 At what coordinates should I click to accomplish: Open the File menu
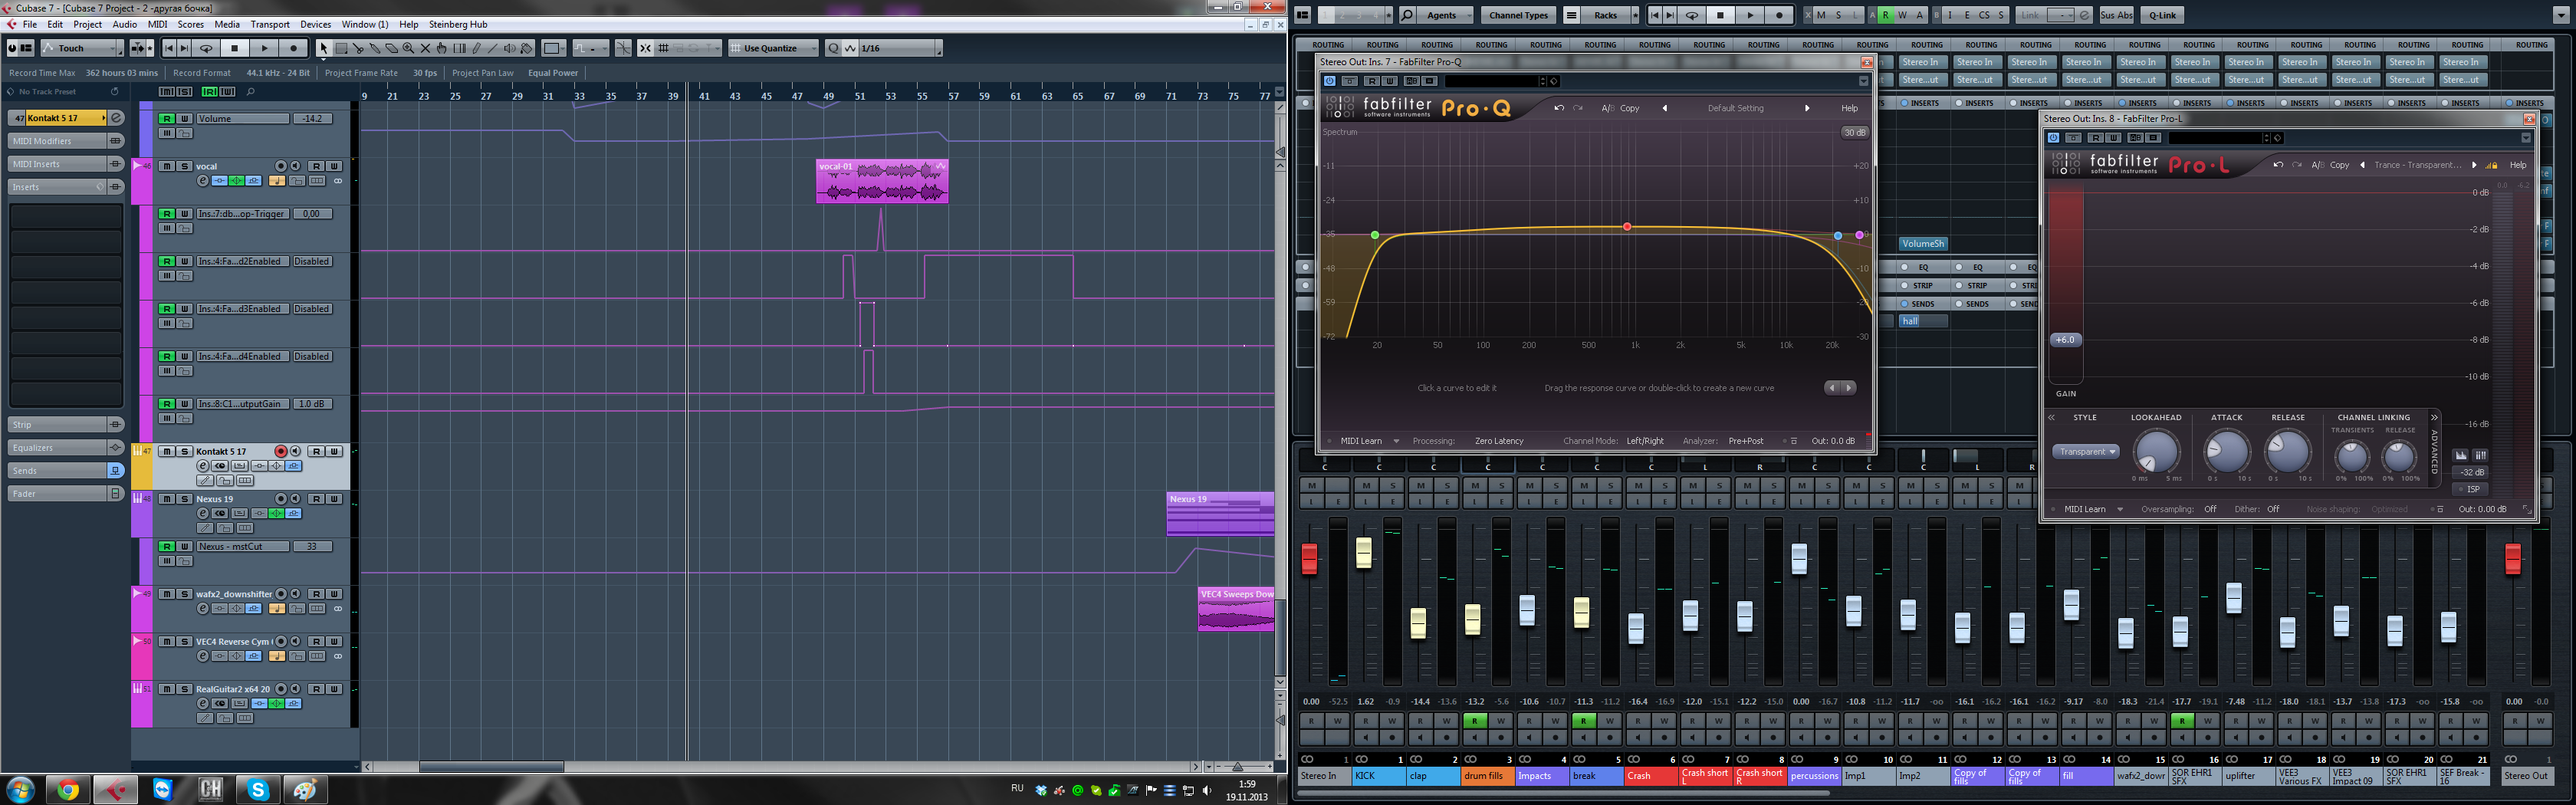[x=30, y=24]
